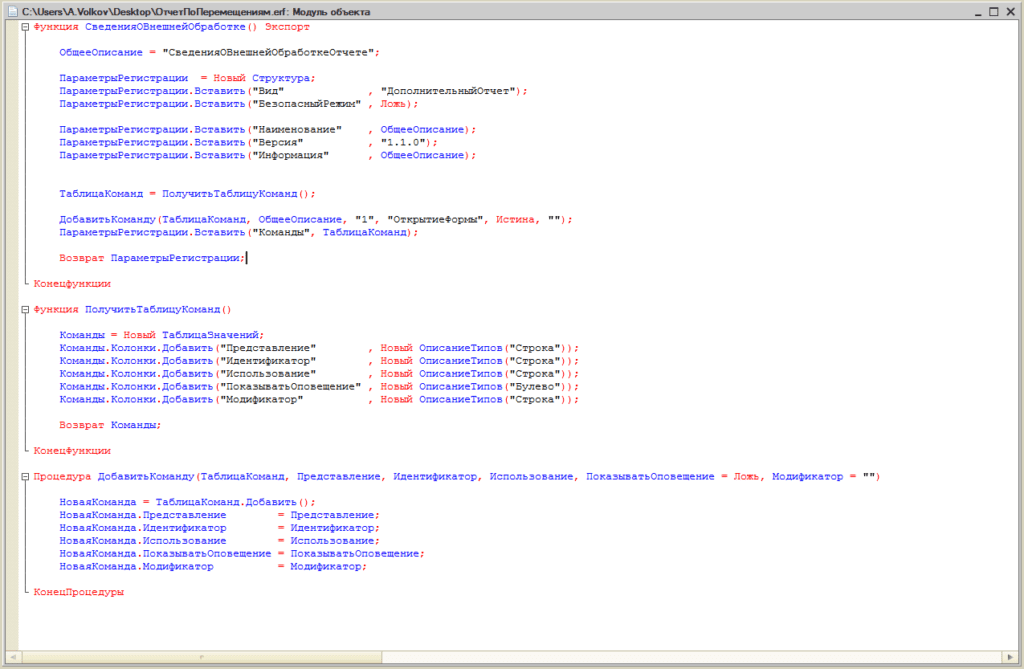
Task: Click the word Экспорт in first function
Action: pos(287,27)
